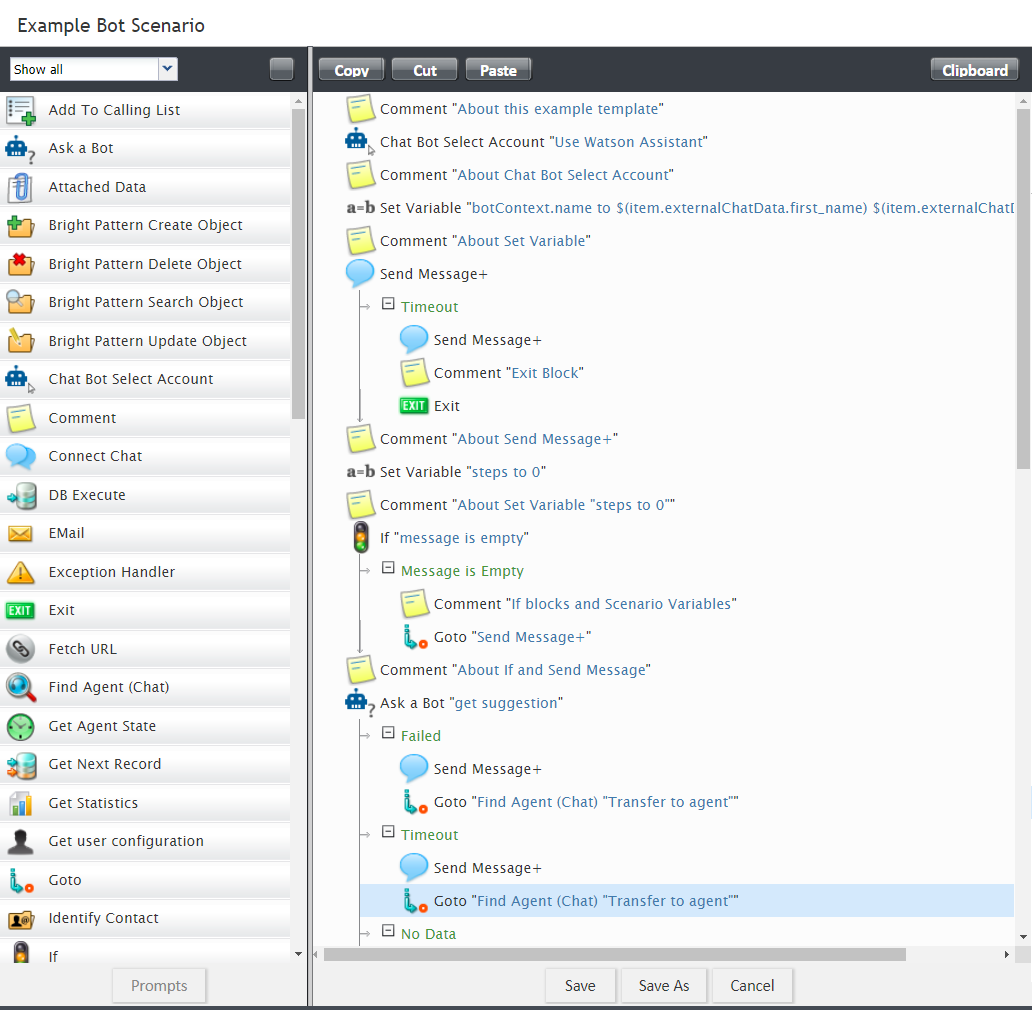The width and height of the screenshot is (1032, 1010).
Task: Open the Clipboard panel button
Action: (974, 70)
